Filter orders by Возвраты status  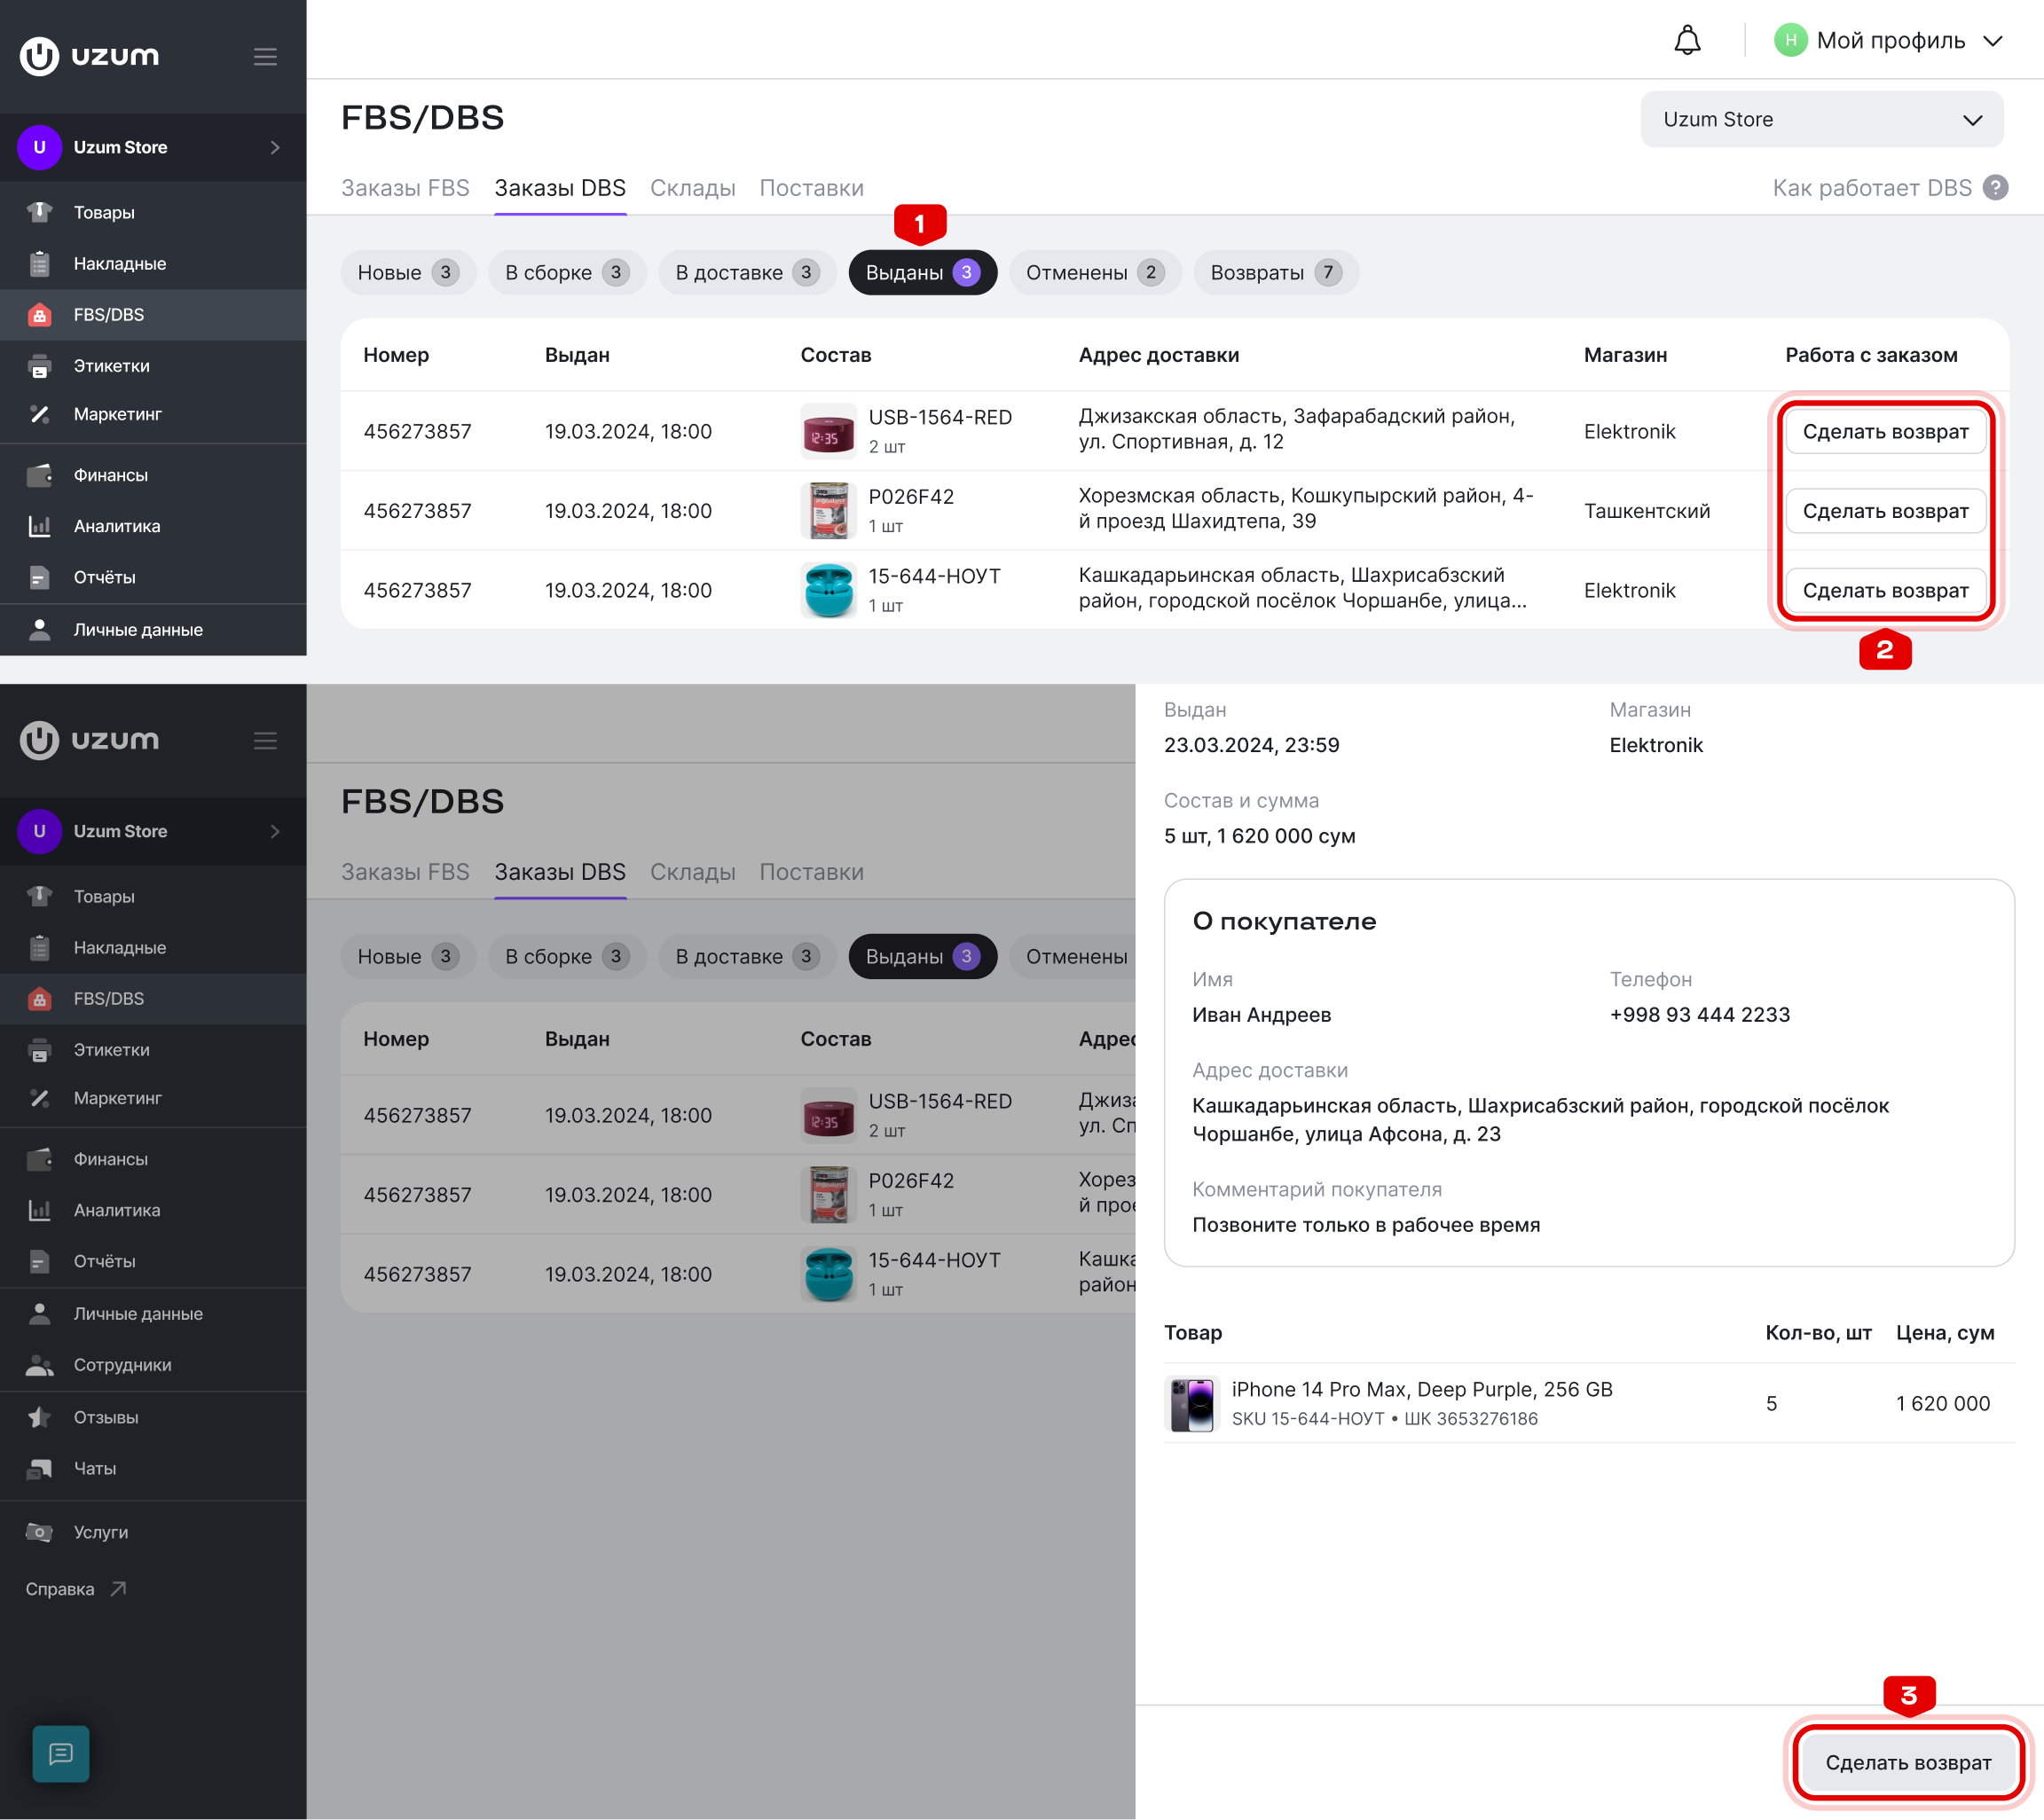click(1275, 273)
